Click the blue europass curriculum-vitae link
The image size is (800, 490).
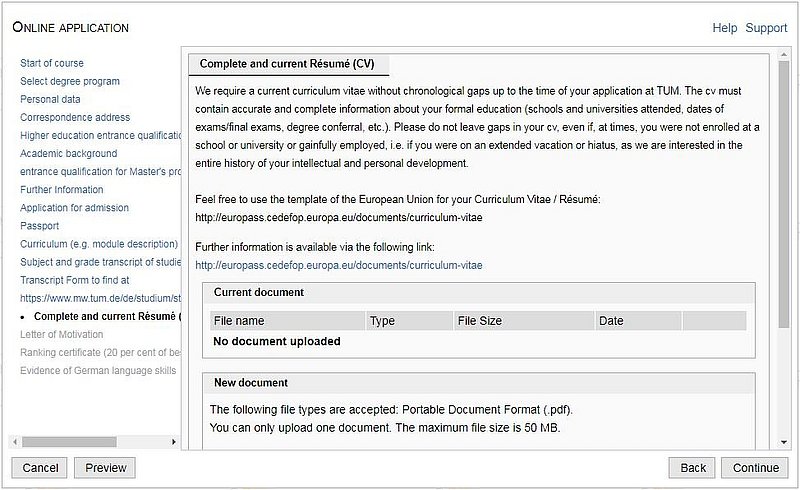coord(339,265)
